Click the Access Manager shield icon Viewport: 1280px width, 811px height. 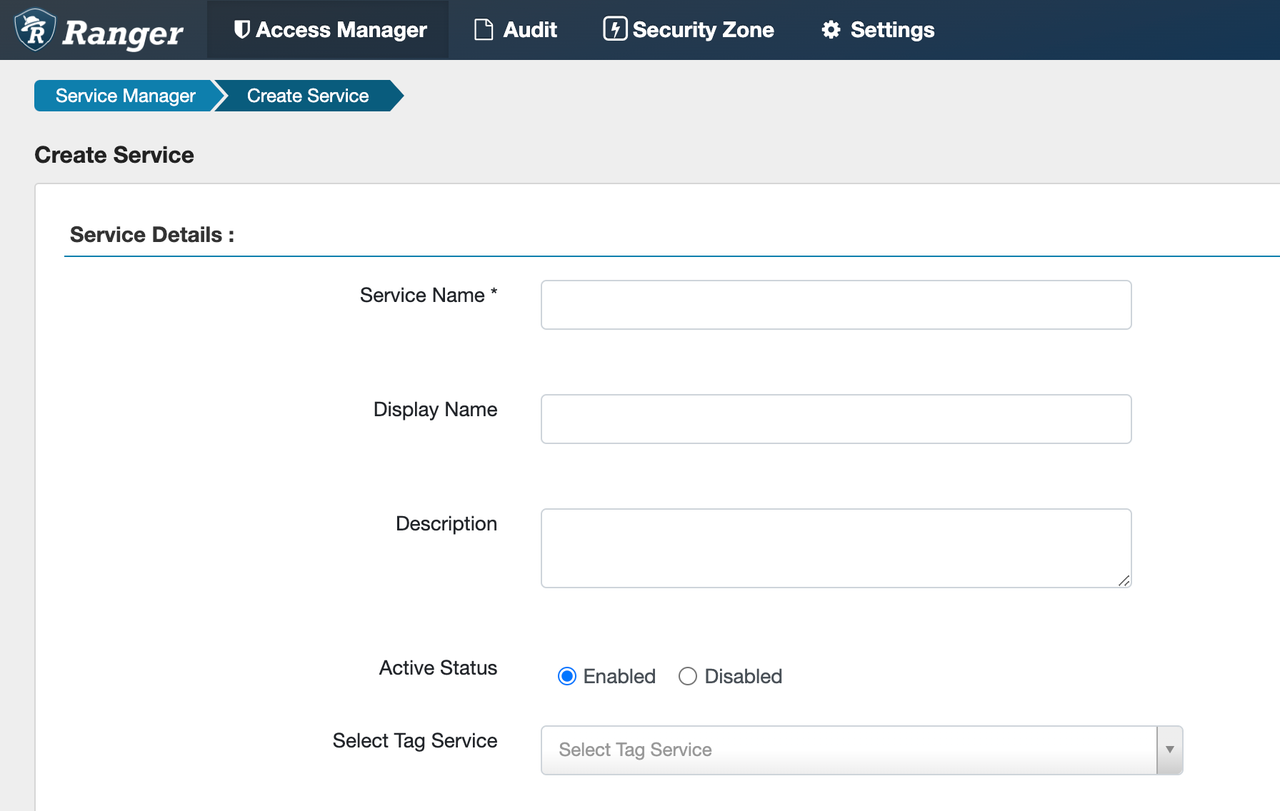[241, 30]
